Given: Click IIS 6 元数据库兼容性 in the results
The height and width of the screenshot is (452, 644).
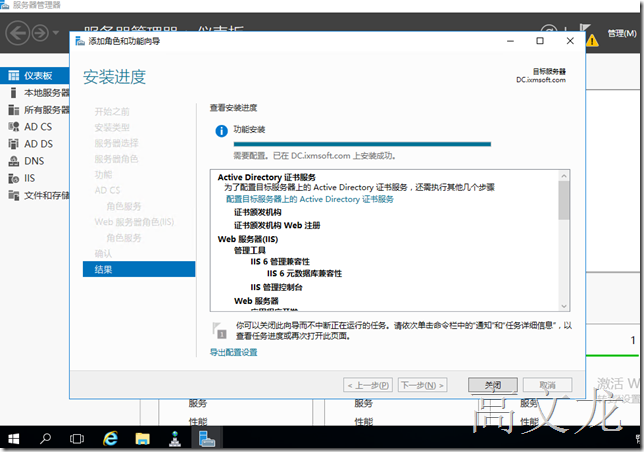Looking at the screenshot, I should click(304, 273).
